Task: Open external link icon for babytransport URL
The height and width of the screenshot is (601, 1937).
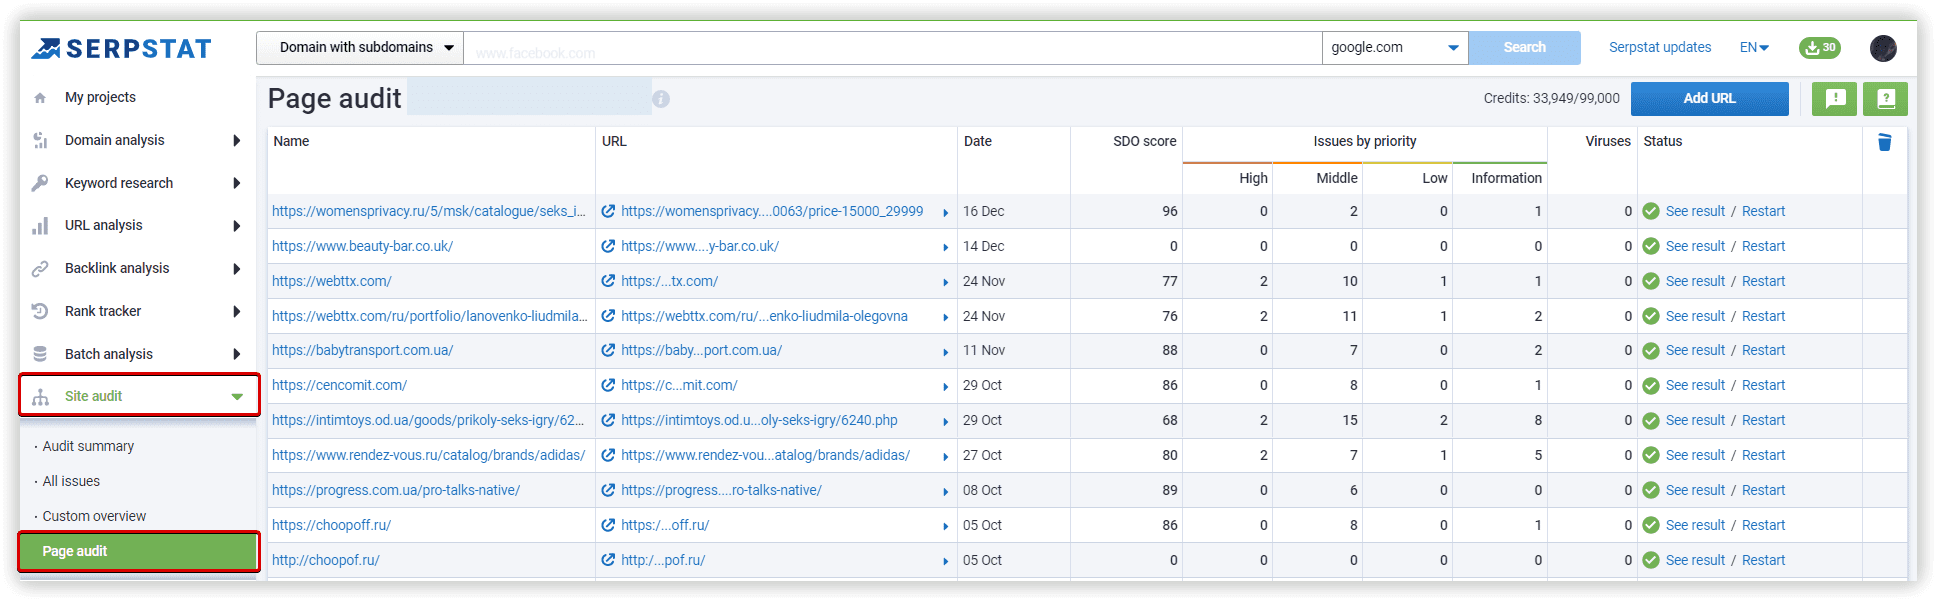Action: (x=608, y=350)
